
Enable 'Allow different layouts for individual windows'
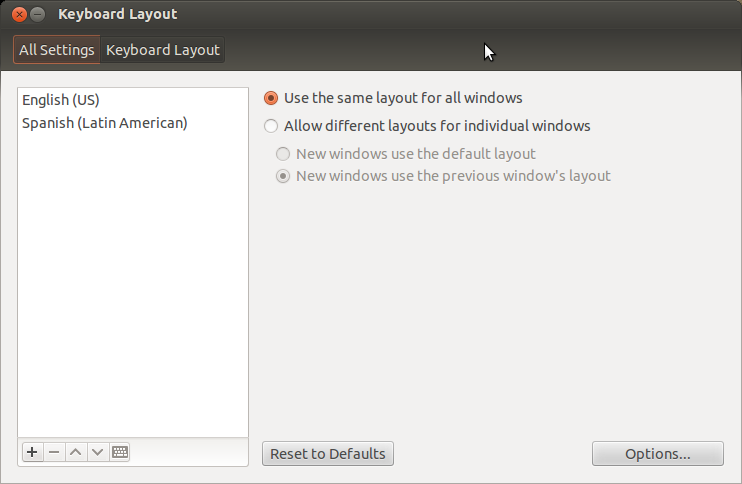(271, 126)
